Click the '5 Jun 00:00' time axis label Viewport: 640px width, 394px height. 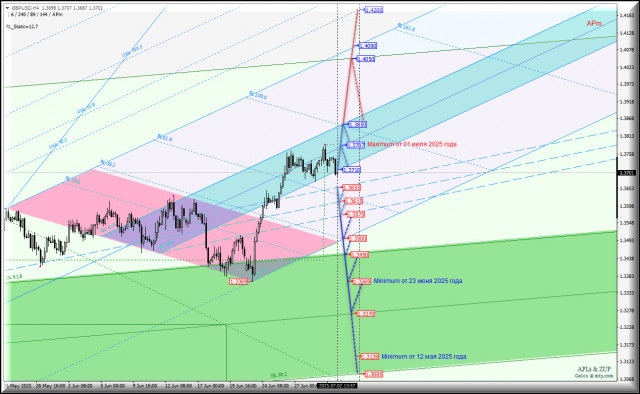click(x=112, y=386)
